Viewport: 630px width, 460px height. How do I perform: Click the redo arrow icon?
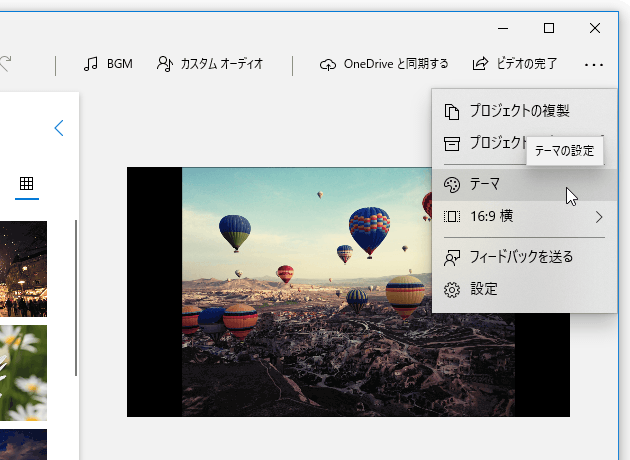tap(5, 63)
